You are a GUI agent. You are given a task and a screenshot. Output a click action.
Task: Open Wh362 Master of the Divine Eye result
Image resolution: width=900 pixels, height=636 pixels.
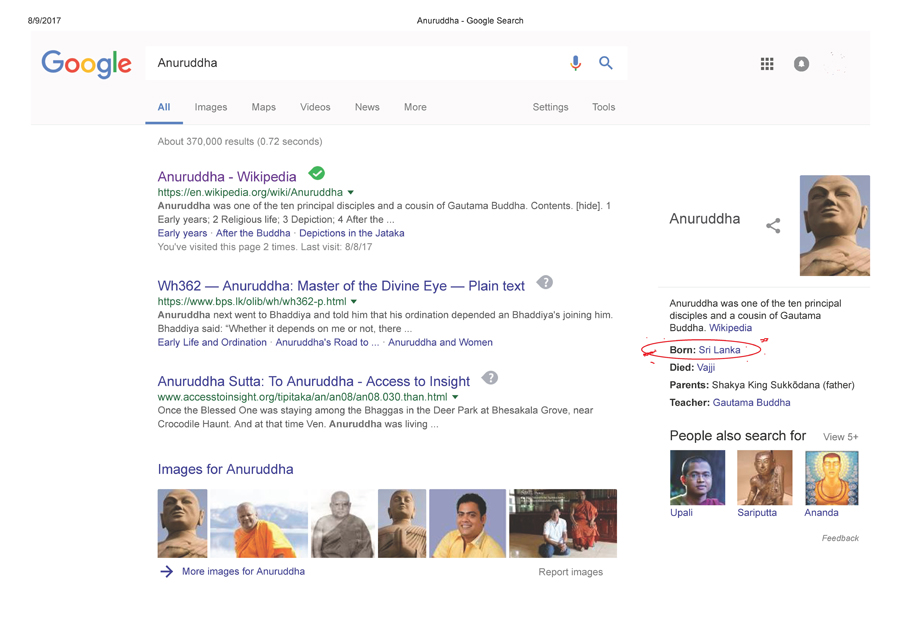(x=341, y=286)
